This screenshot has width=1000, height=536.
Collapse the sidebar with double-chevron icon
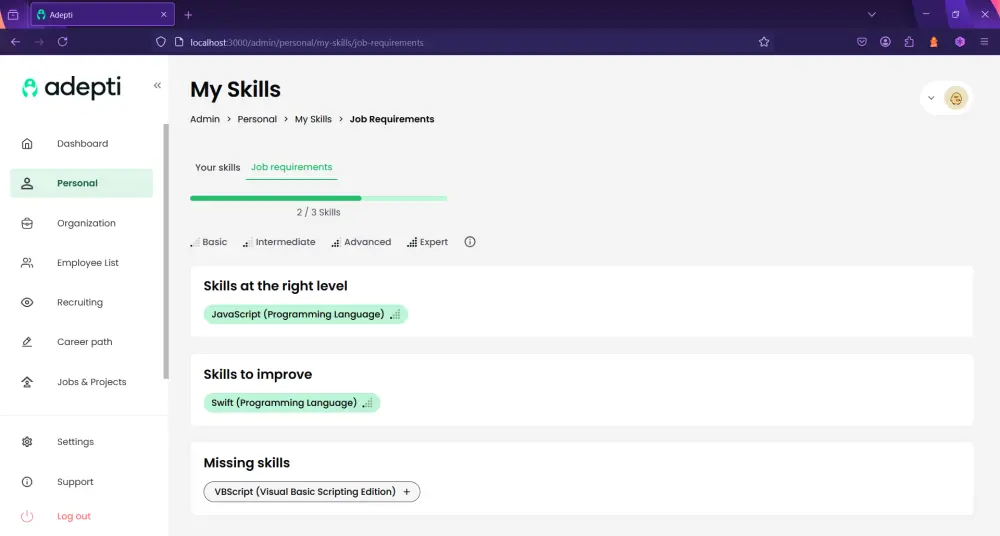pyautogui.click(x=157, y=86)
